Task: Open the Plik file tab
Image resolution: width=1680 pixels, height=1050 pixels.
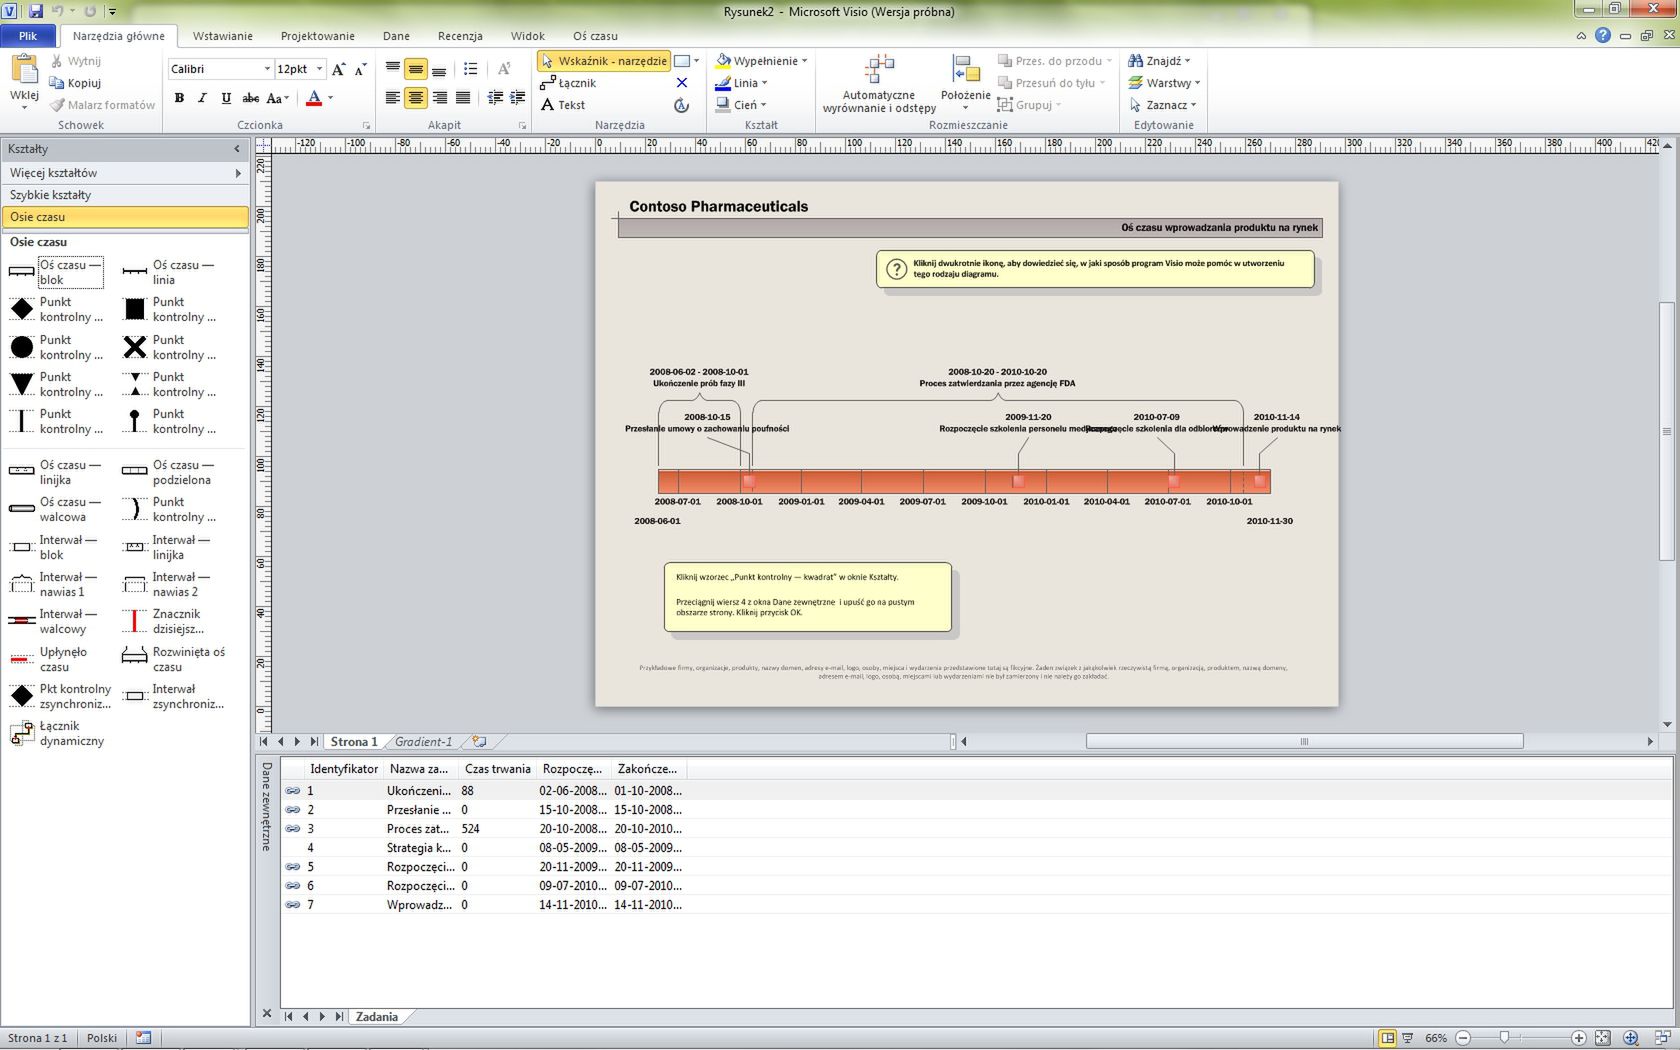Action: click(28, 36)
